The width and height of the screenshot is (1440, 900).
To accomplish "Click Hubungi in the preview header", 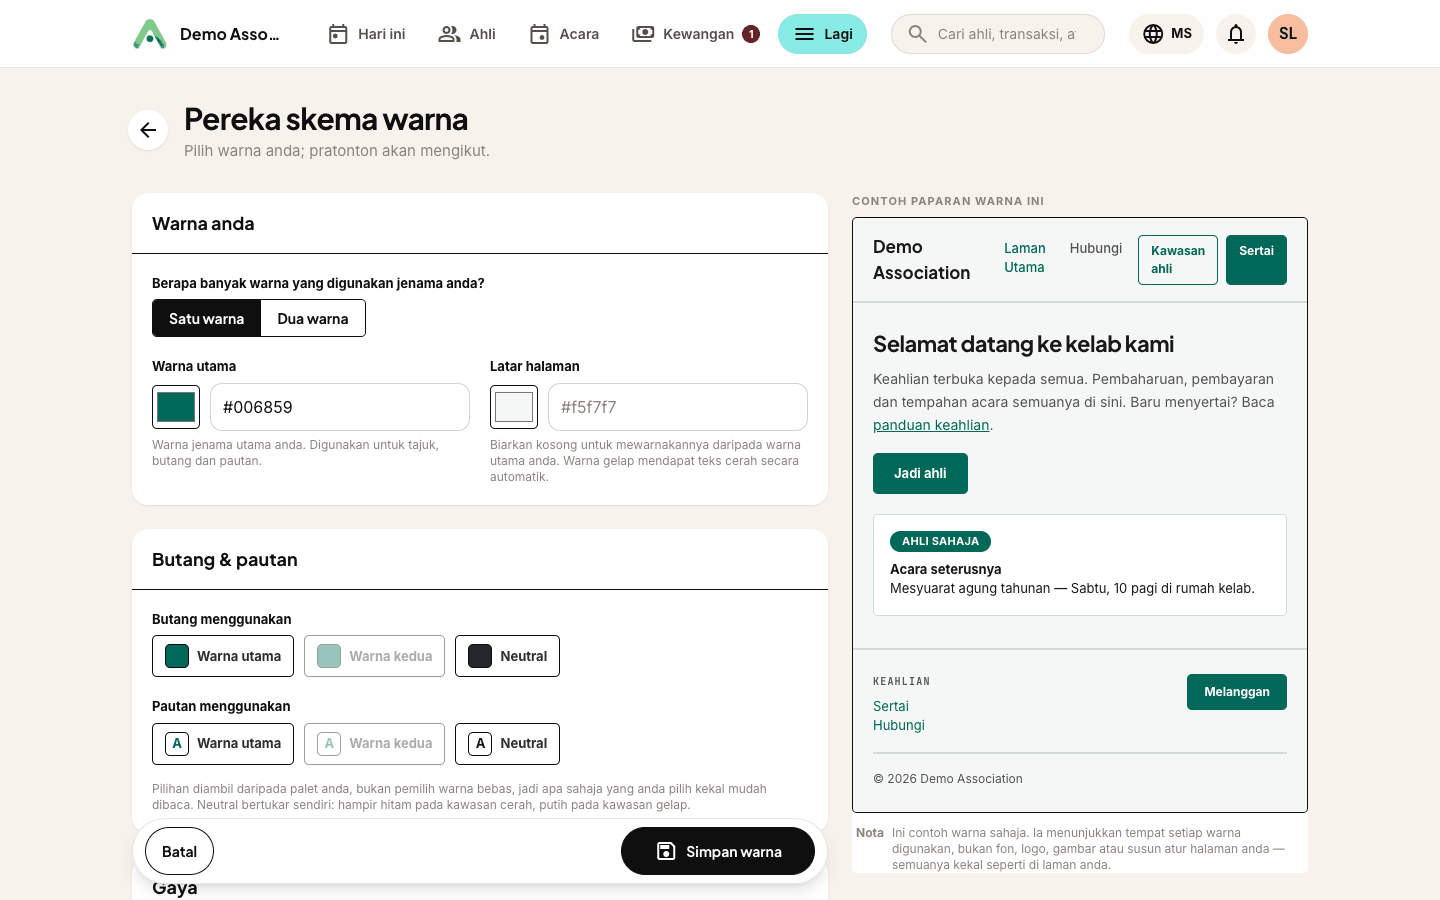I will pos(1096,248).
